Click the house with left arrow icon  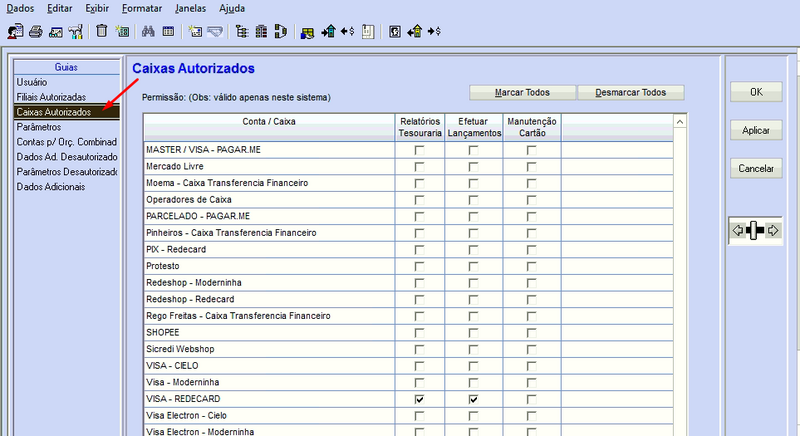415,32
